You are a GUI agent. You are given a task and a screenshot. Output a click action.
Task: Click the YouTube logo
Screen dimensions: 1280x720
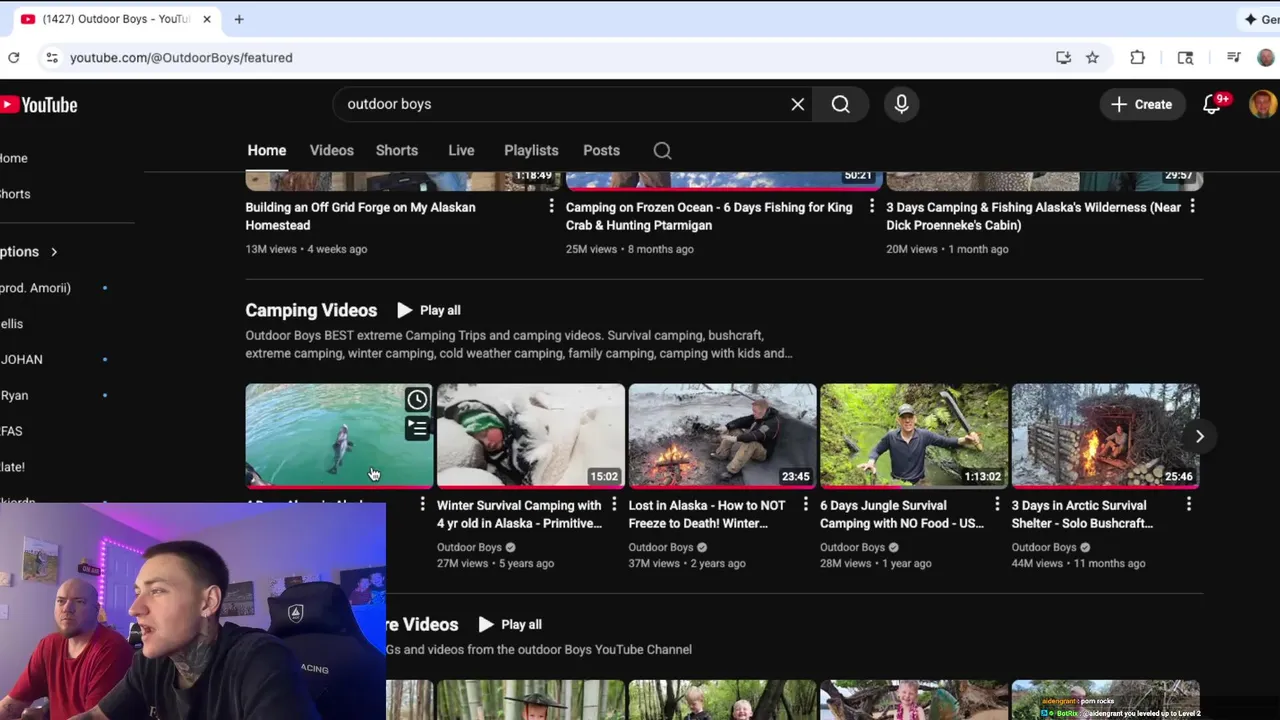pyautogui.click(x=38, y=105)
